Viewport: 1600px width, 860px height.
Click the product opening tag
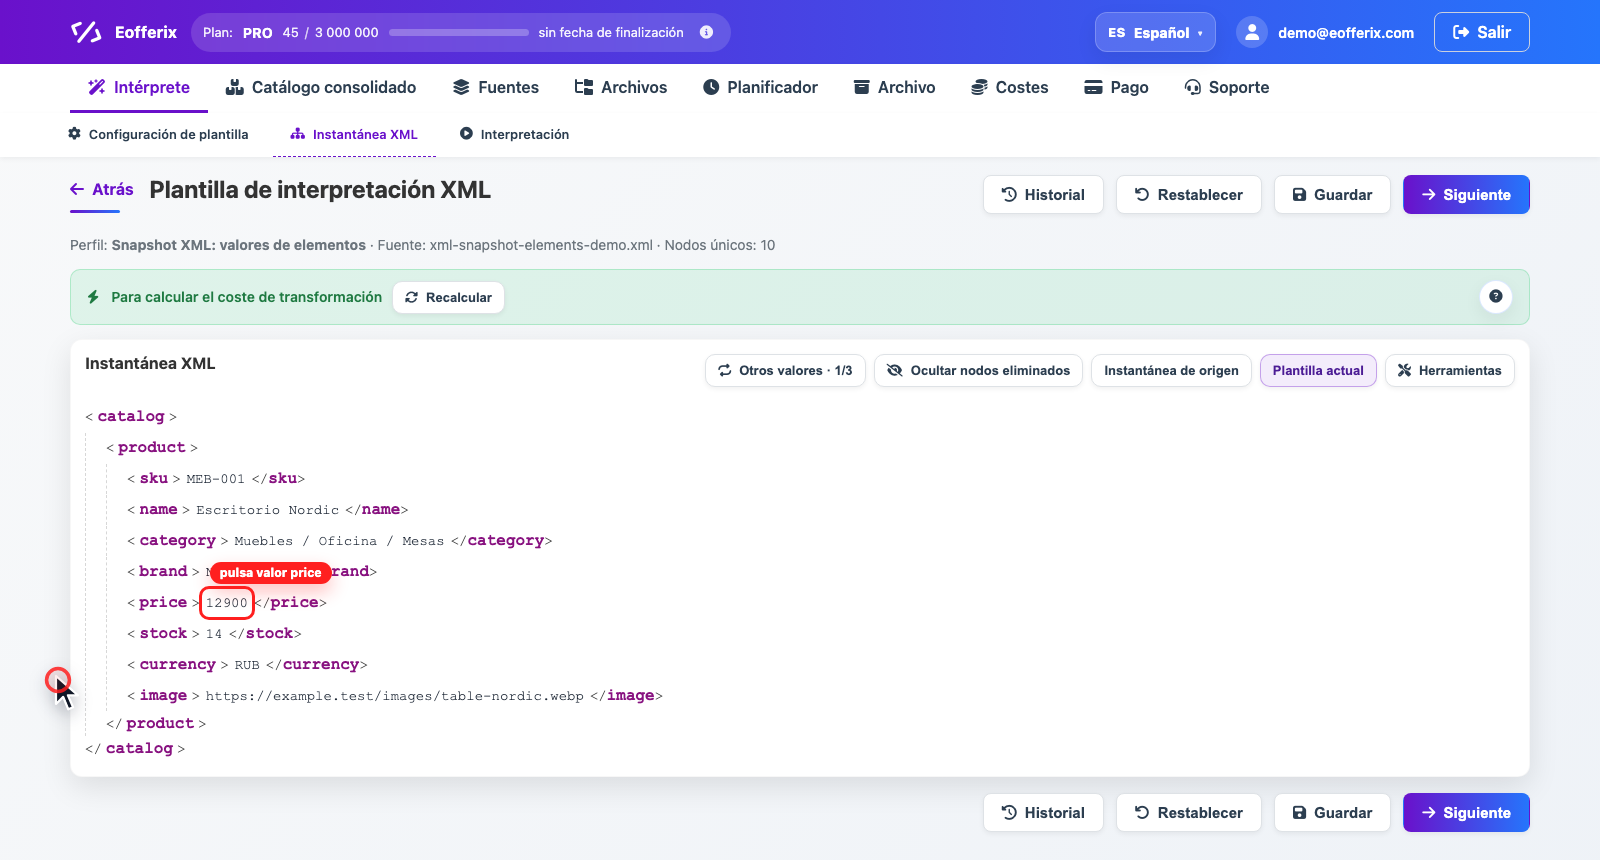pos(152,447)
